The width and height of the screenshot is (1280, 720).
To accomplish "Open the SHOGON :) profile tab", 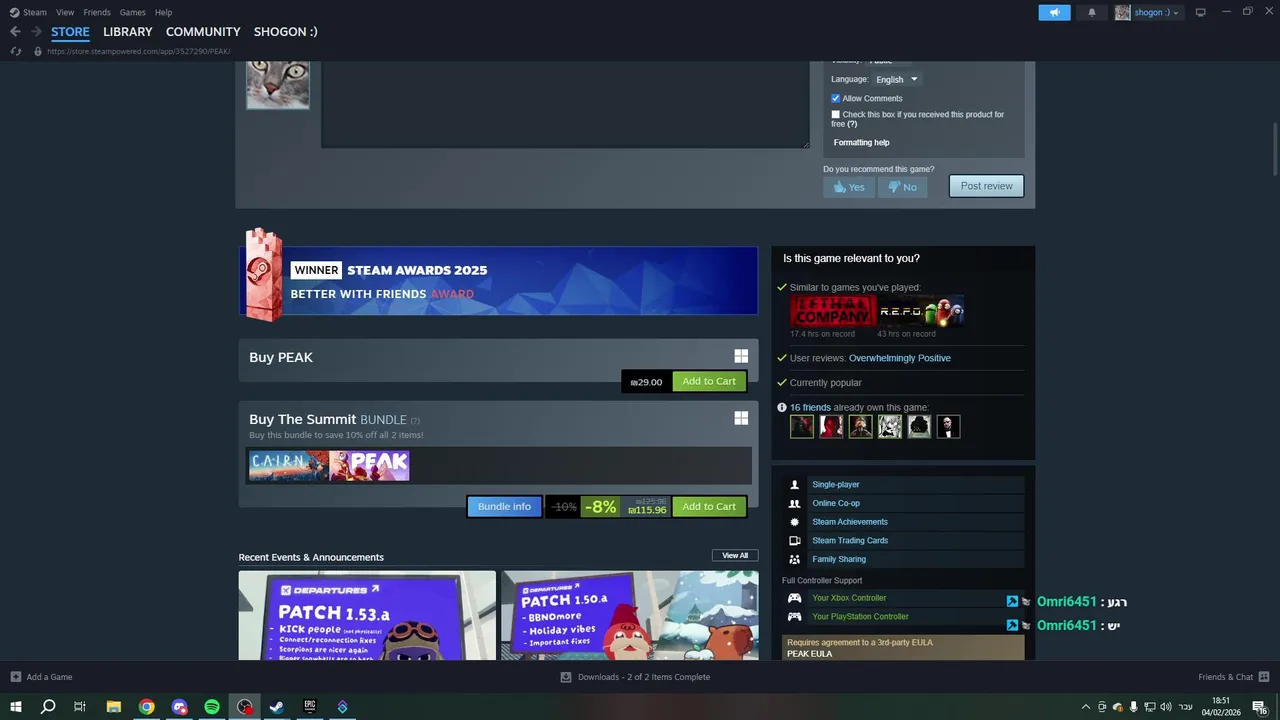I will tap(285, 32).
